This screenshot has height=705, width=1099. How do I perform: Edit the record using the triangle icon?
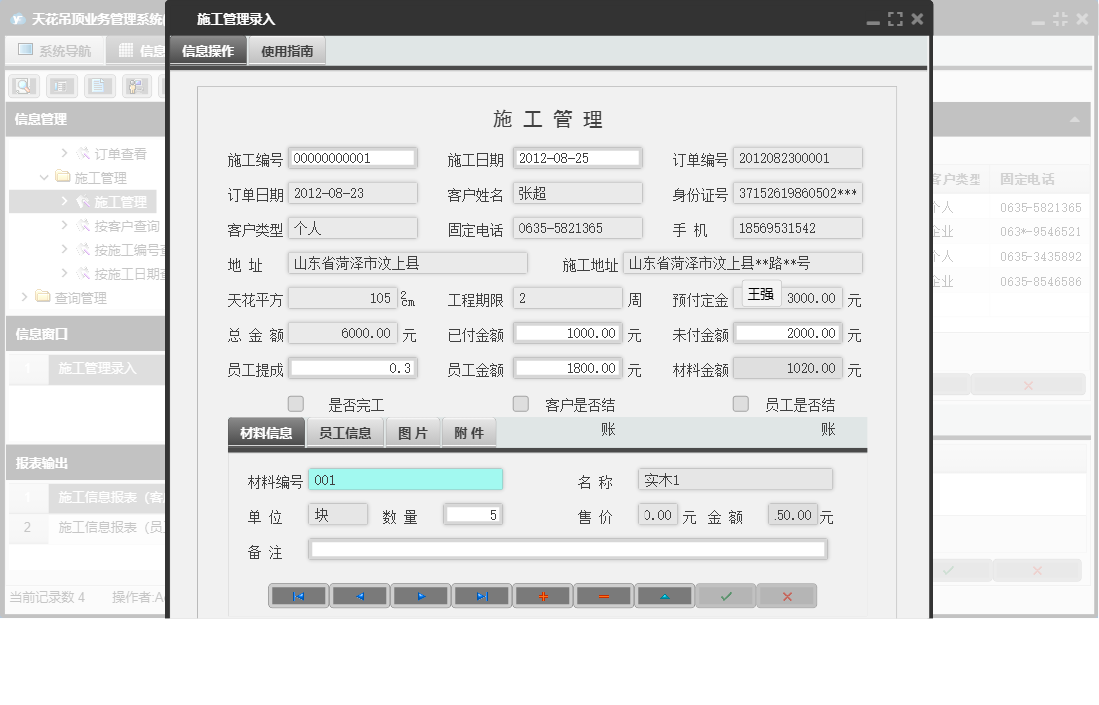(x=665, y=595)
